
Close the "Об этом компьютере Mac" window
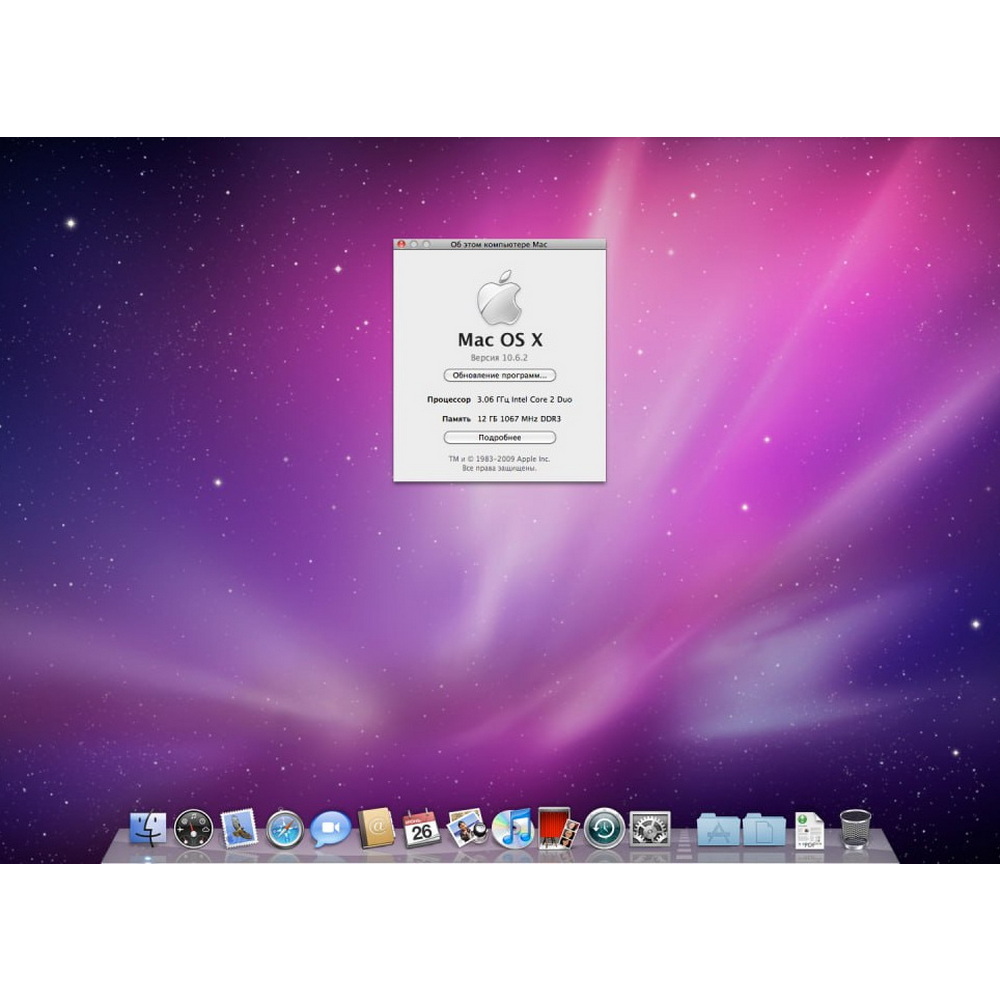401,244
